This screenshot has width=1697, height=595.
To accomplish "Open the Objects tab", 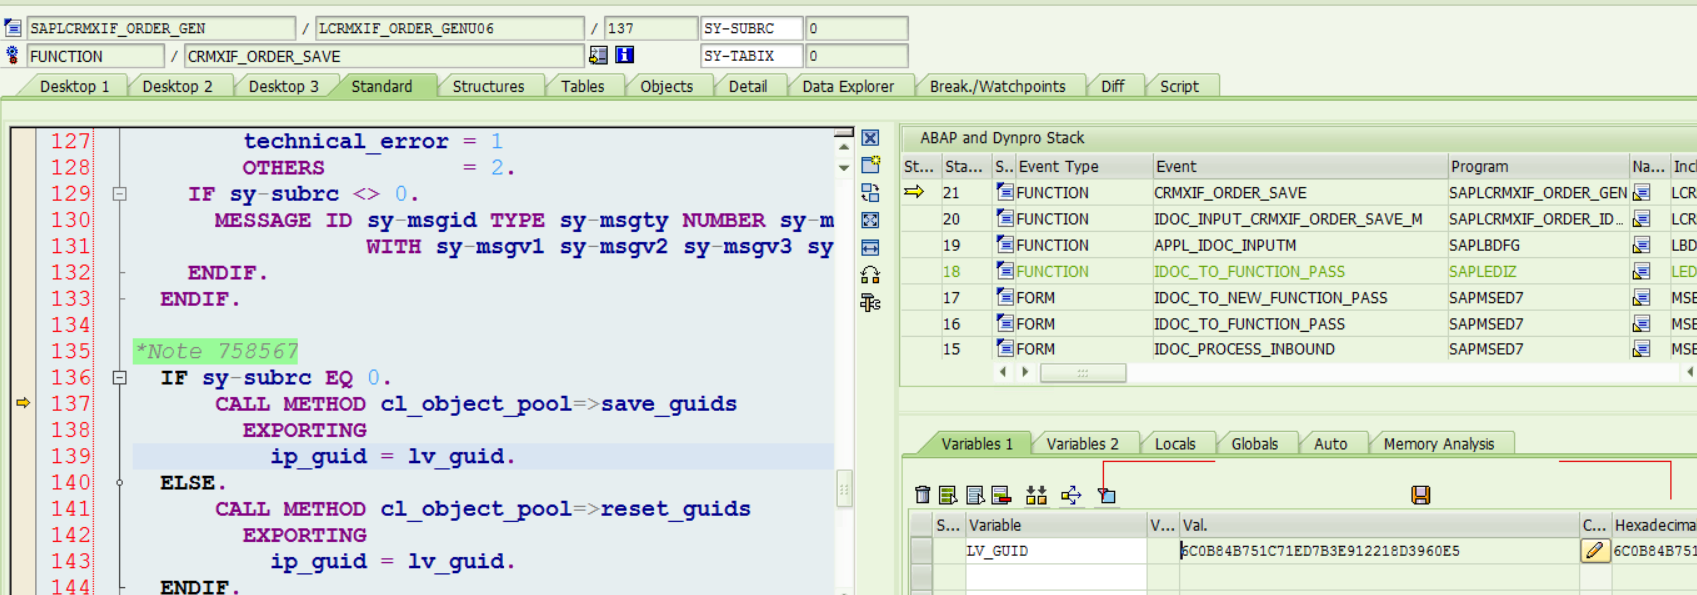I will coord(666,87).
